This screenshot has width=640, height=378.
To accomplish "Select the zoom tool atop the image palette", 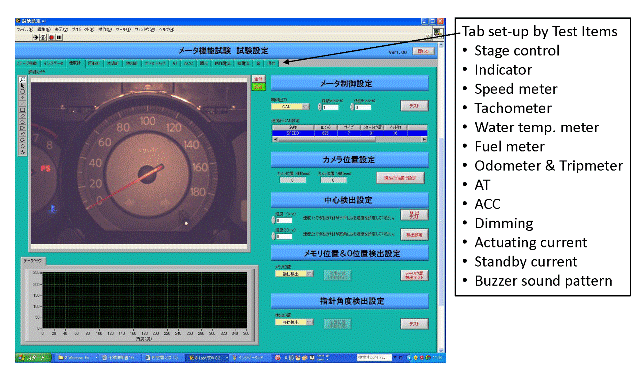I will click(23, 80).
